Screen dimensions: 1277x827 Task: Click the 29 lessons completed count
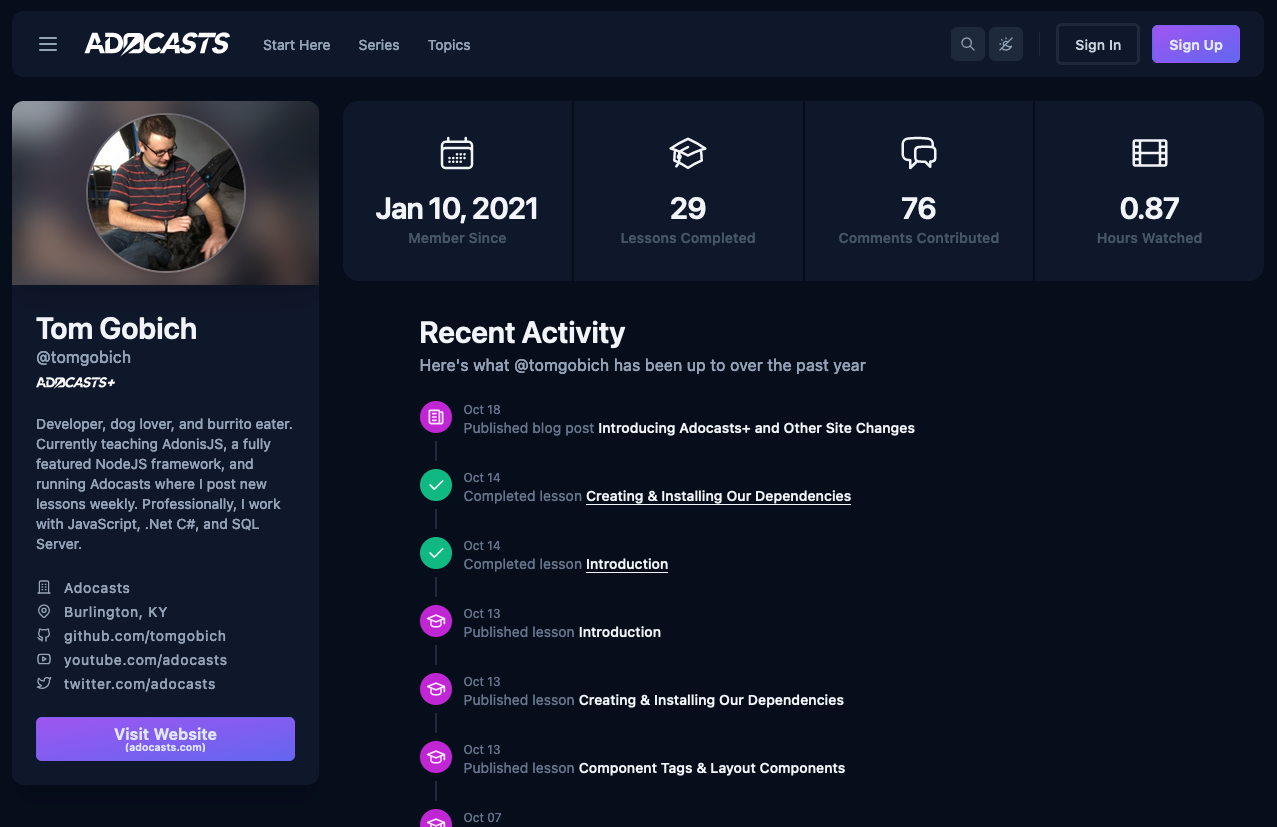[688, 208]
